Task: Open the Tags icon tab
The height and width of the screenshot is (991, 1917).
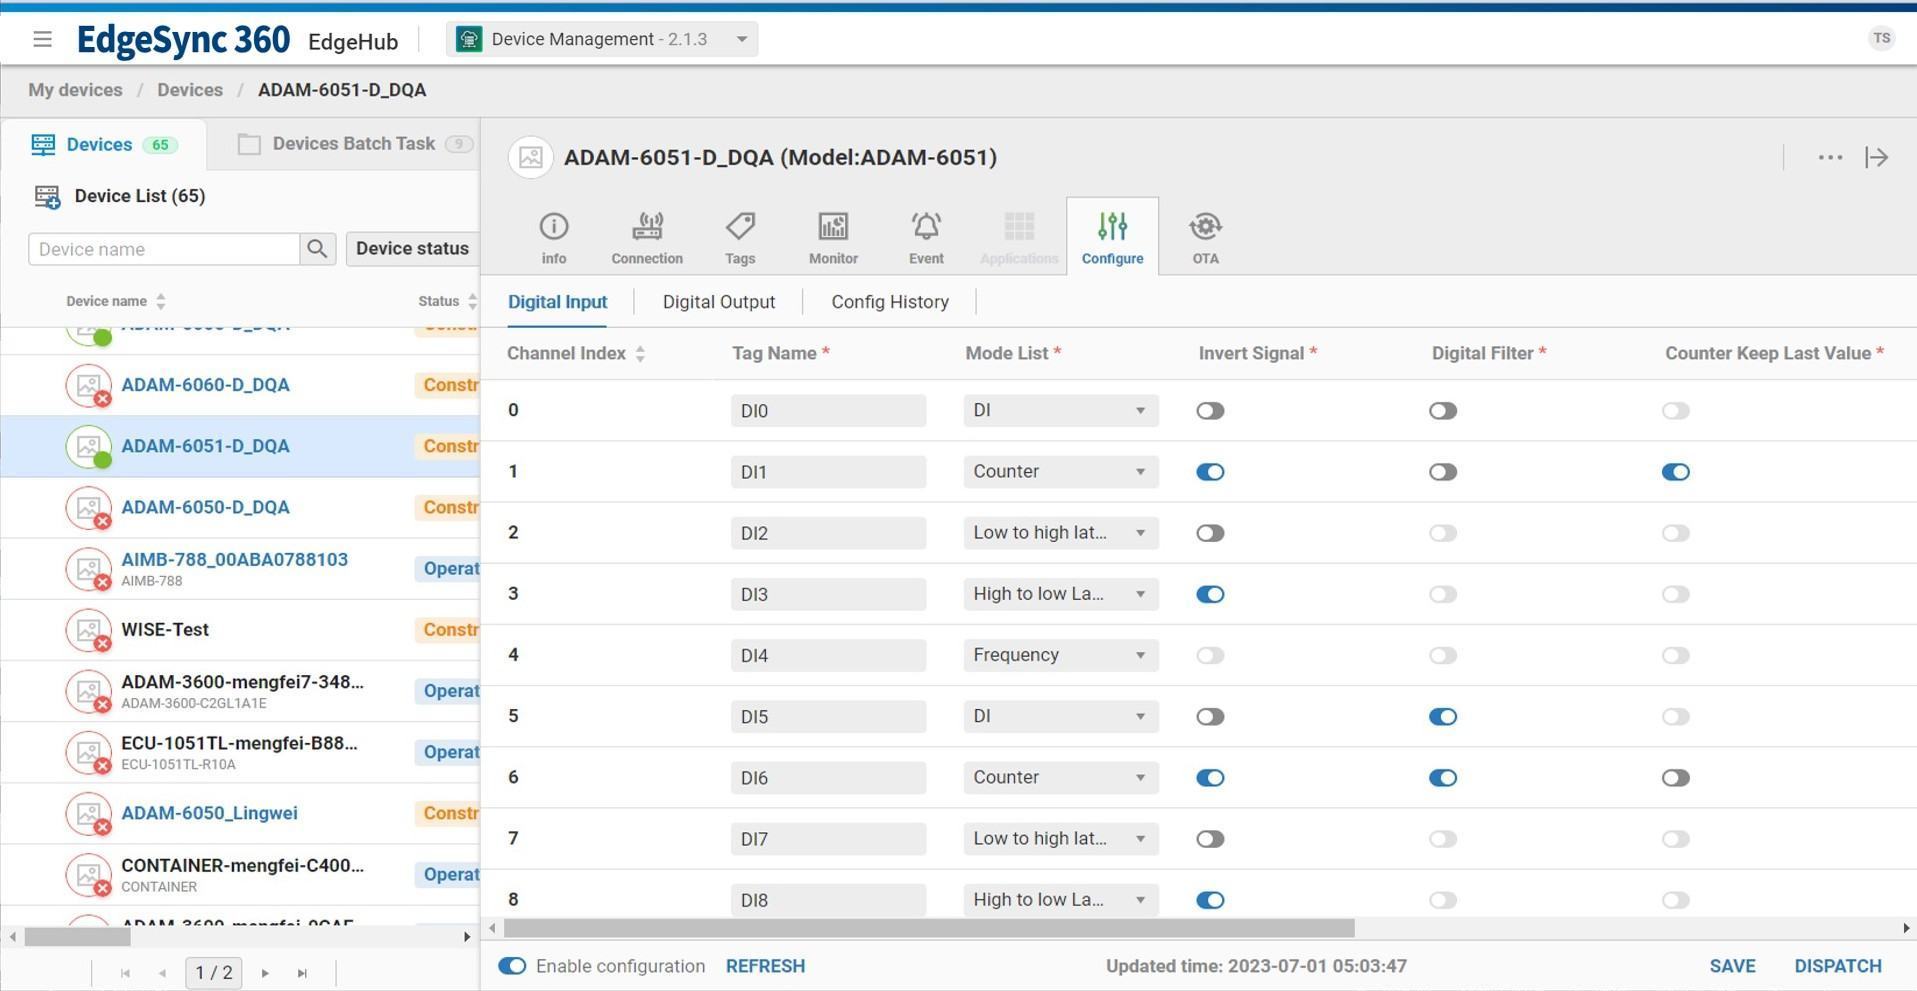Action: (x=739, y=237)
